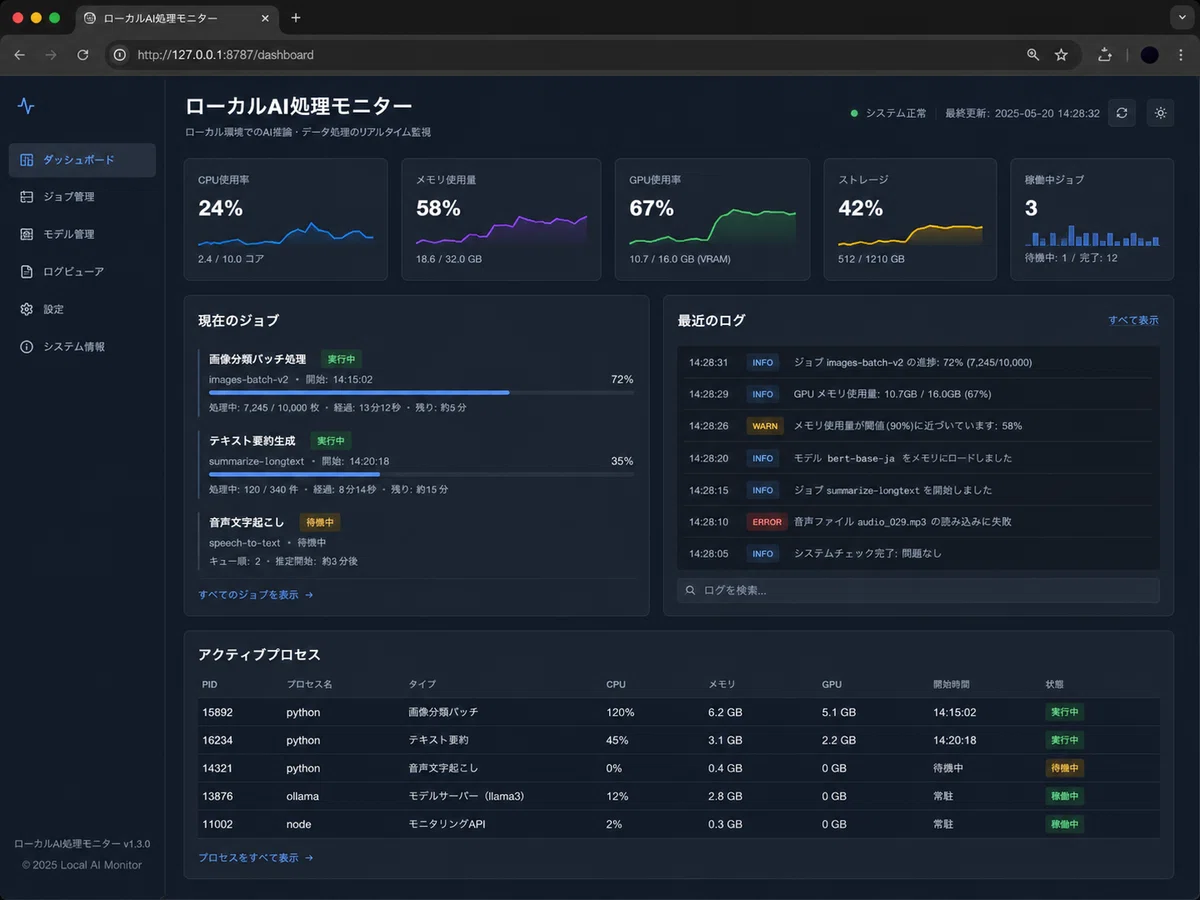
Task: Click the プロセスをすべて表示 link
Action: (256, 858)
